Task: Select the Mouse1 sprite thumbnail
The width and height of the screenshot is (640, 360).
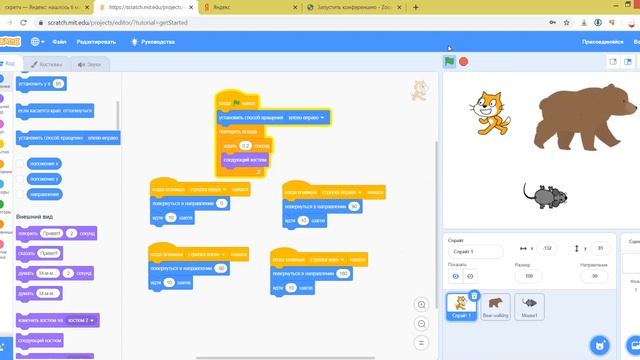Action: click(529, 307)
